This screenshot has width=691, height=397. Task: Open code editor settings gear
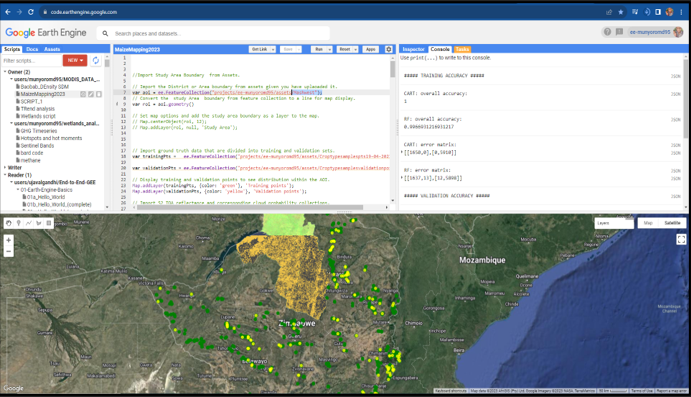(389, 49)
